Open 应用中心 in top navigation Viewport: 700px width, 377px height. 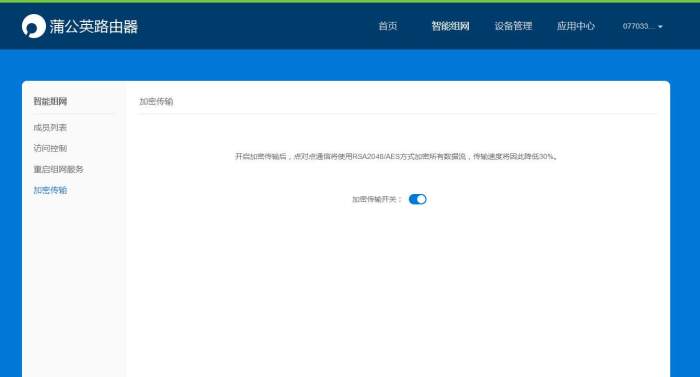[x=575, y=26]
